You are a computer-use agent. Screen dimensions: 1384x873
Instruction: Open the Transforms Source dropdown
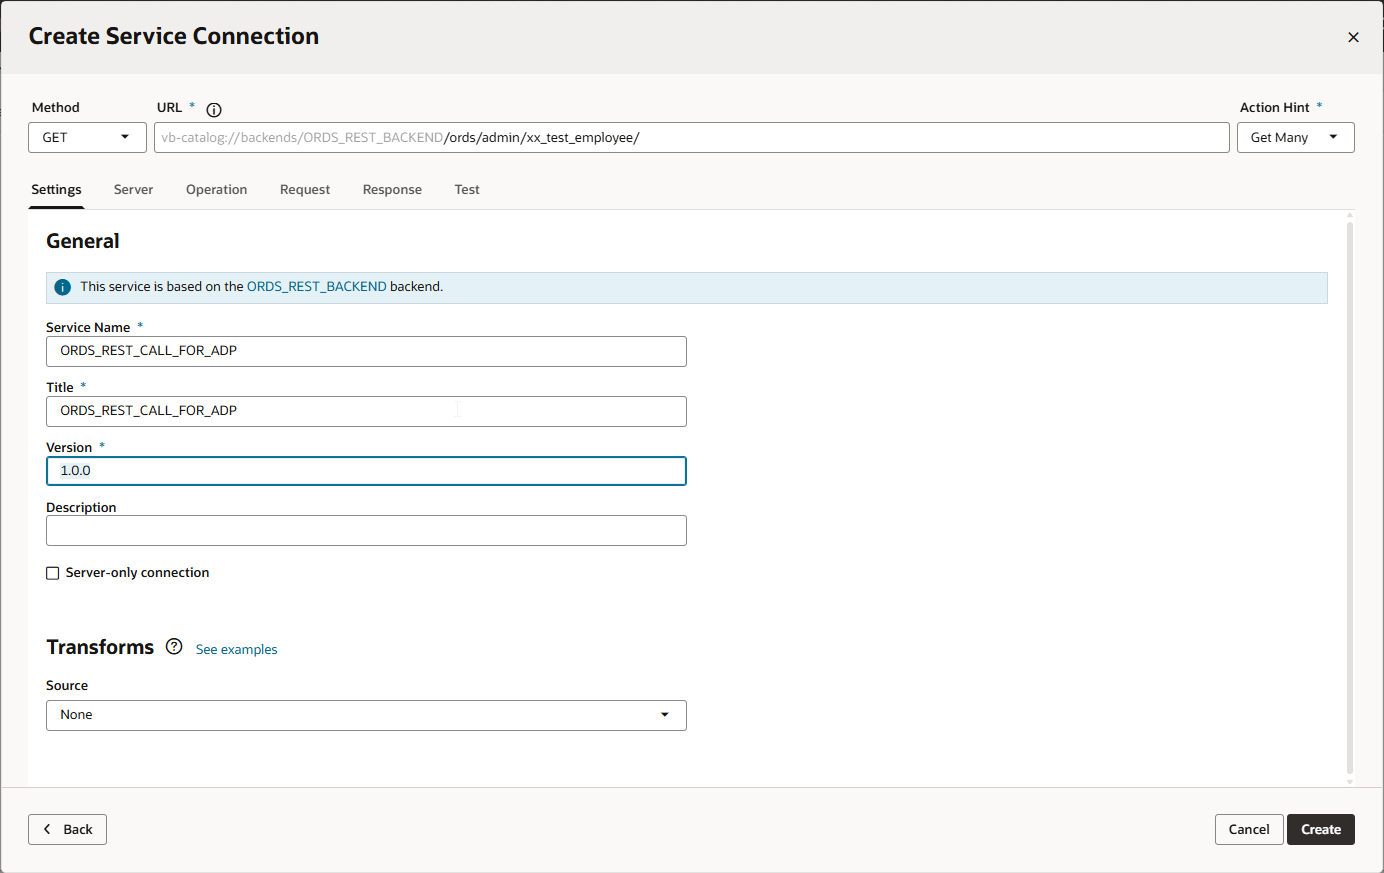(366, 715)
